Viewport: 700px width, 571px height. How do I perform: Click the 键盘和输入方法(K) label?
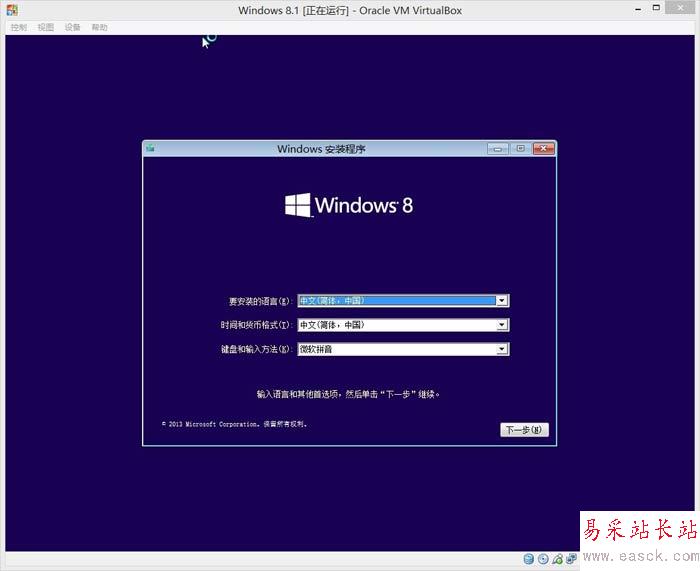257,349
